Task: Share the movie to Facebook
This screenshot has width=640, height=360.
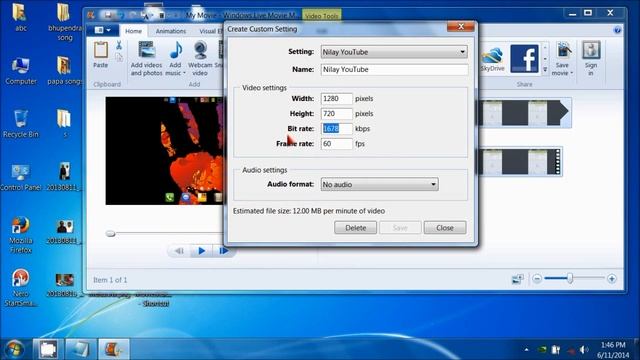Action: 524,59
